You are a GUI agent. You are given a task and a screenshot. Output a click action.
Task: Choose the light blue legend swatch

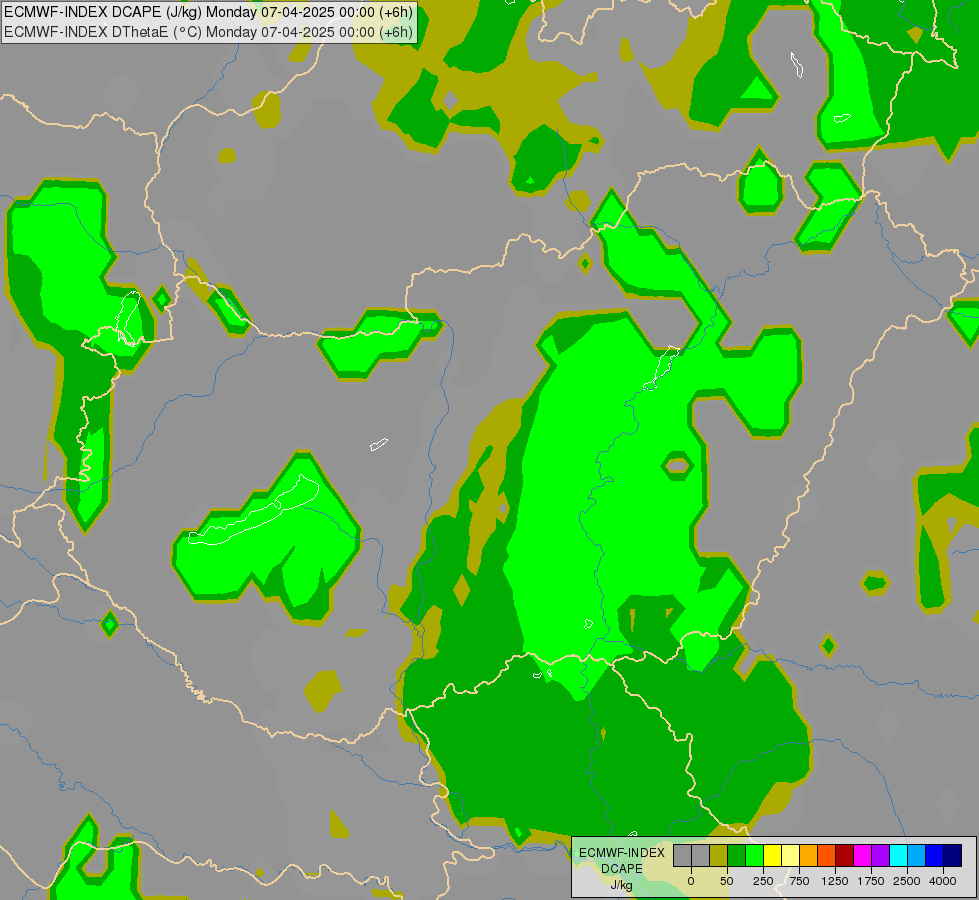coord(917,855)
